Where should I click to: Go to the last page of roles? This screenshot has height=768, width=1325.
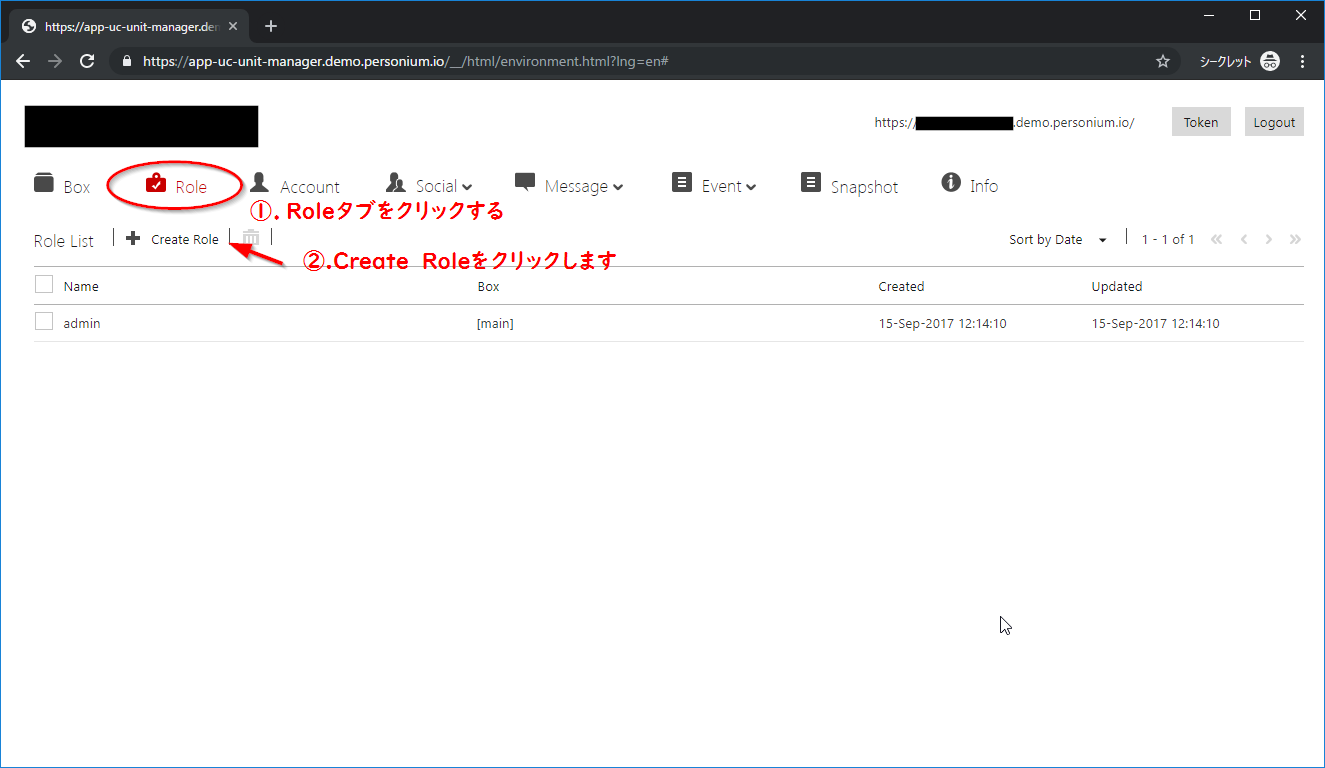pyautogui.click(x=1295, y=239)
